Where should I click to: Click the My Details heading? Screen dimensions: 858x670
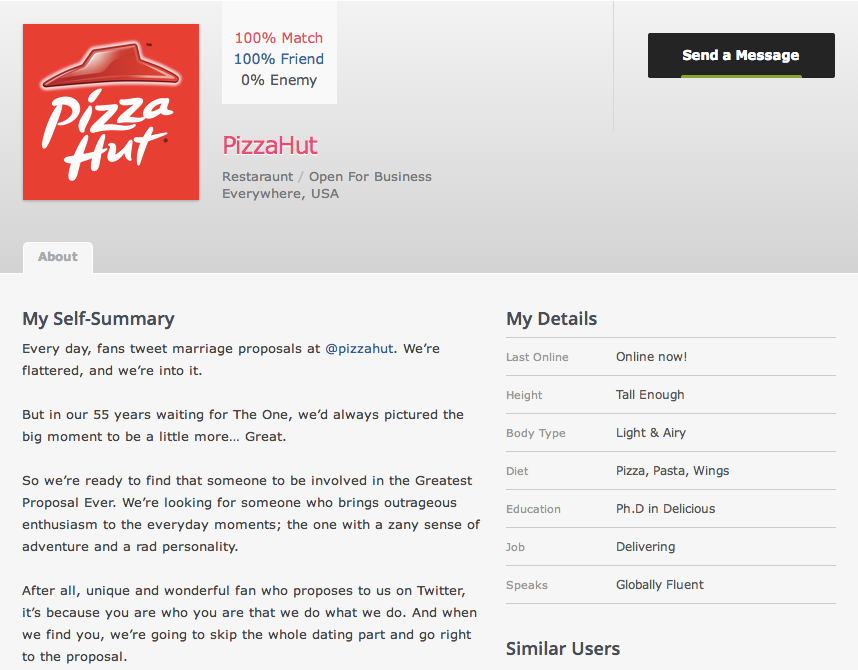click(x=552, y=319)
